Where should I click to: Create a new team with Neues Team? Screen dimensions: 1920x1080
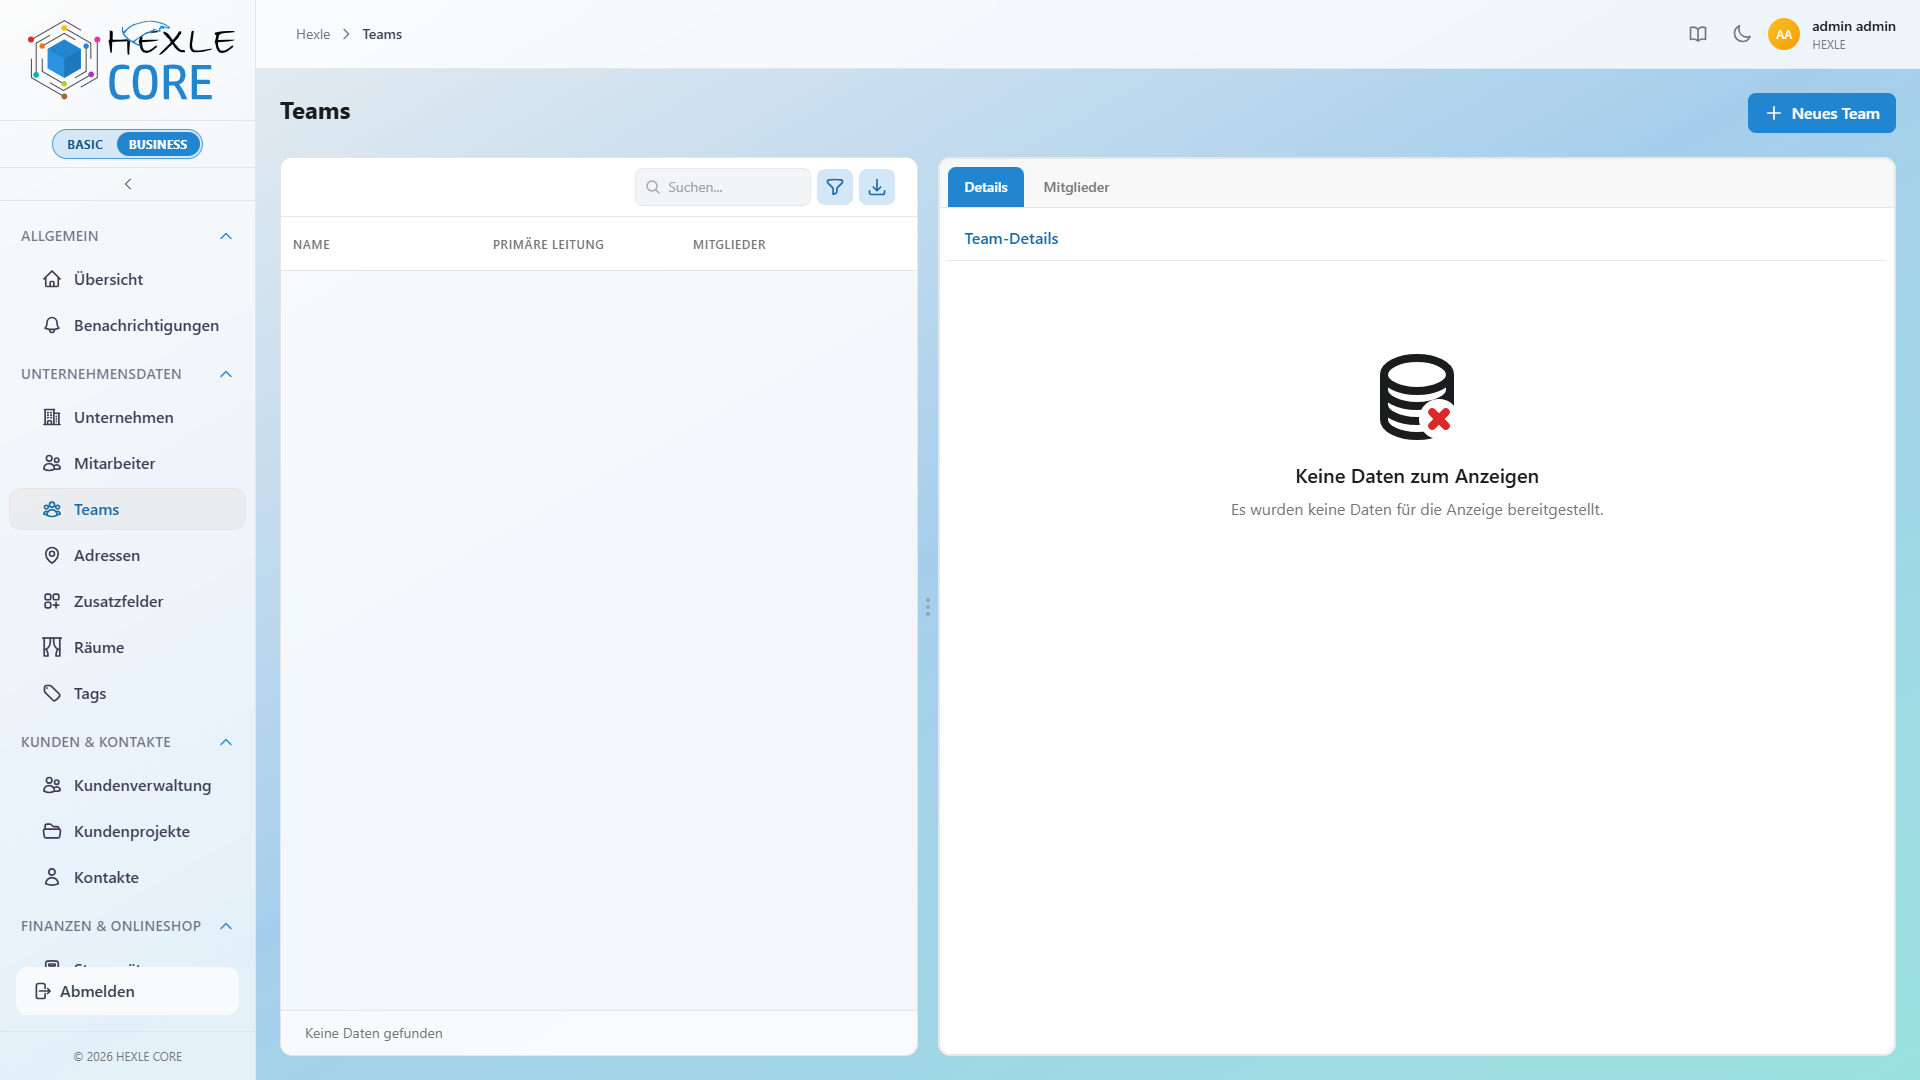pyautogui.click(x=1821, y=113)
